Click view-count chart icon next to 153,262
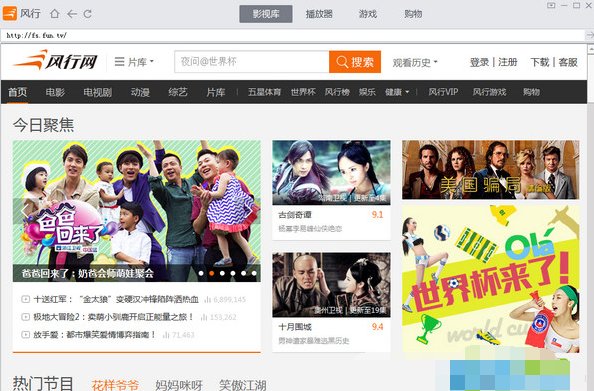This screenshot has height=391, width=594. point(204,317)
